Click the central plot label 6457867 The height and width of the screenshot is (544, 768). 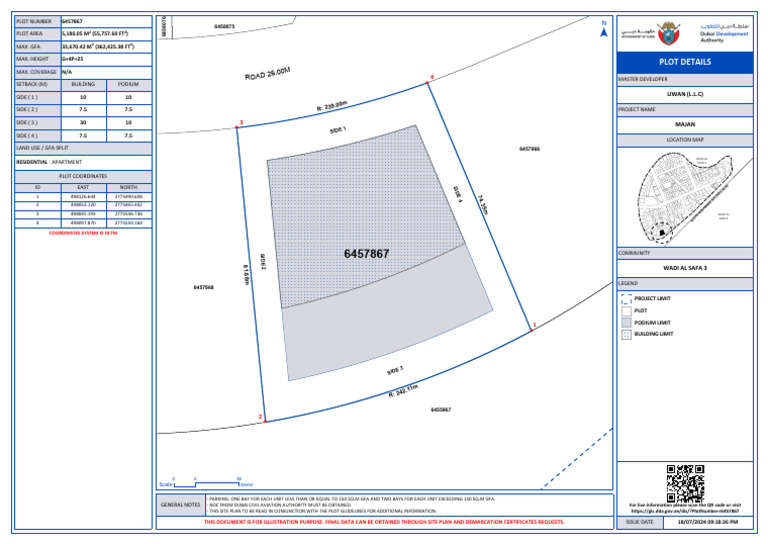(x=366, y=254)
